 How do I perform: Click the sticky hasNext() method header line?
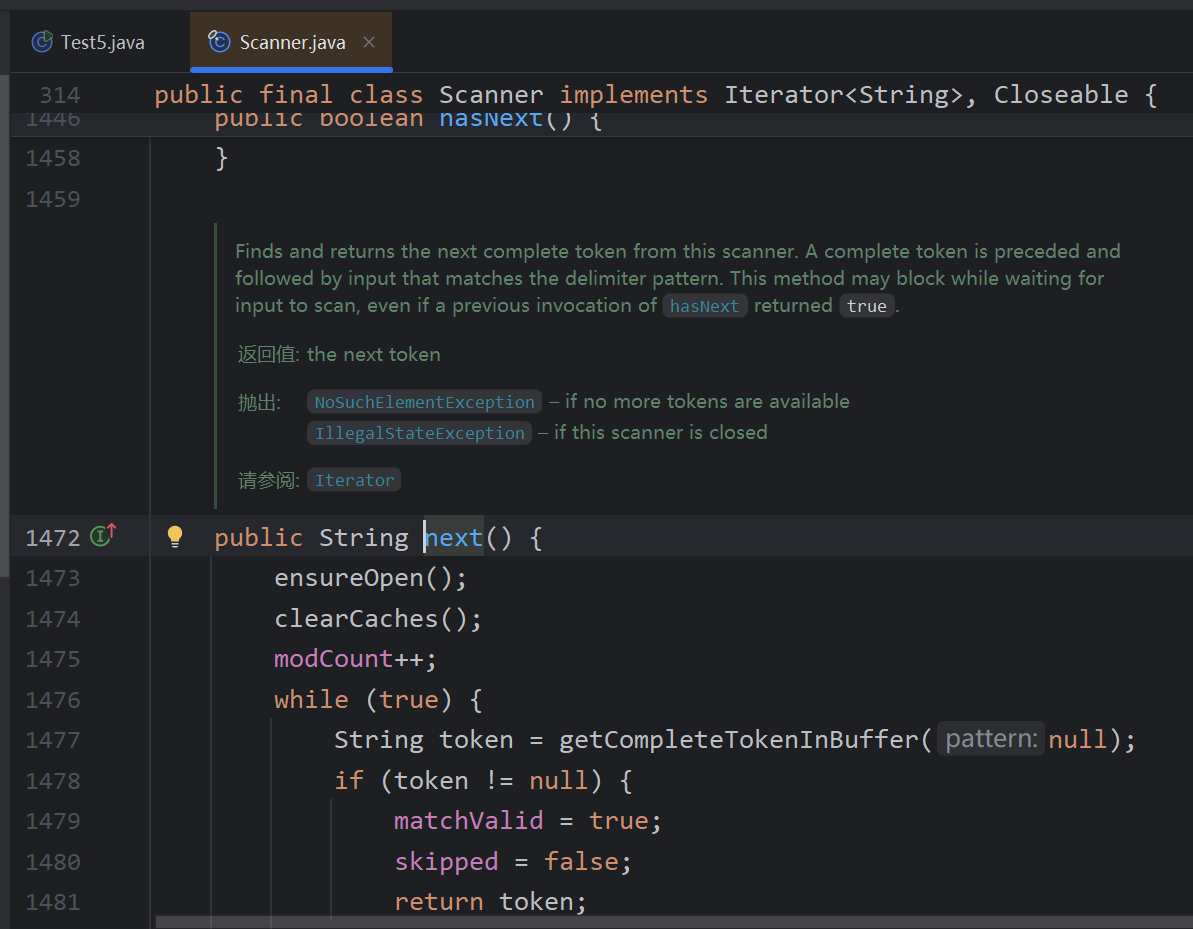click(408, 122)
